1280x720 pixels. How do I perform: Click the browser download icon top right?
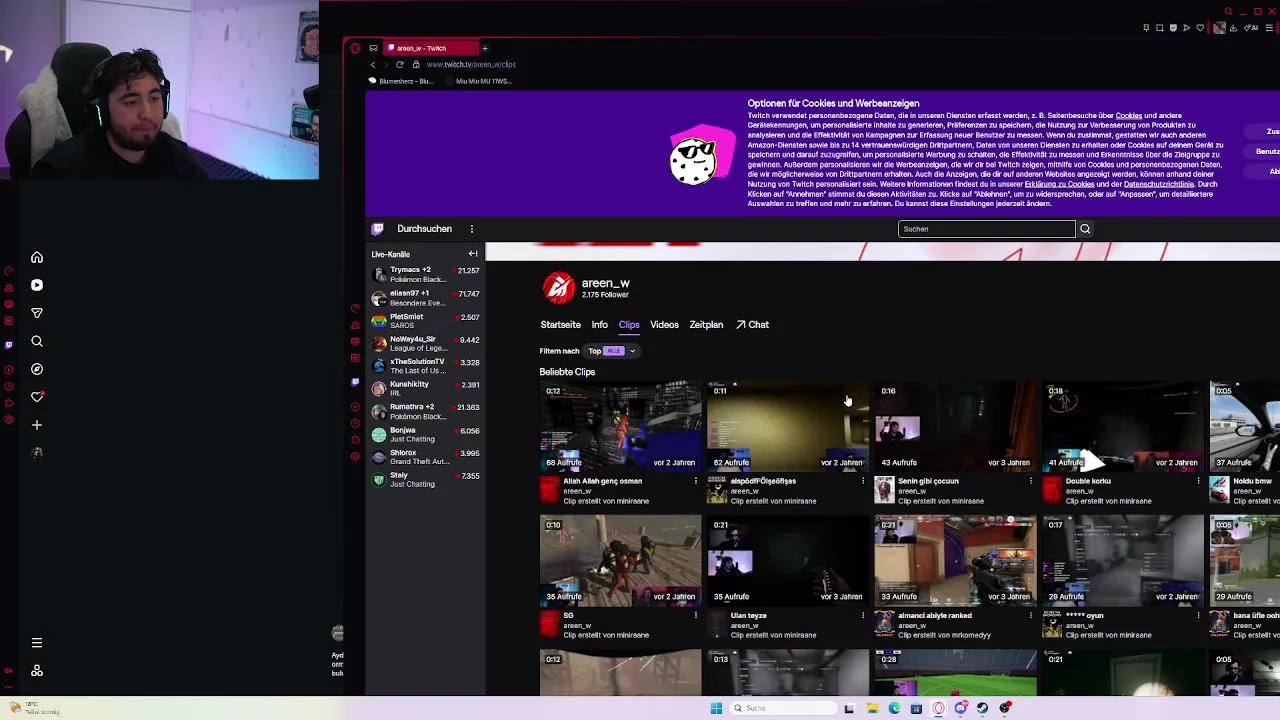1233,28
